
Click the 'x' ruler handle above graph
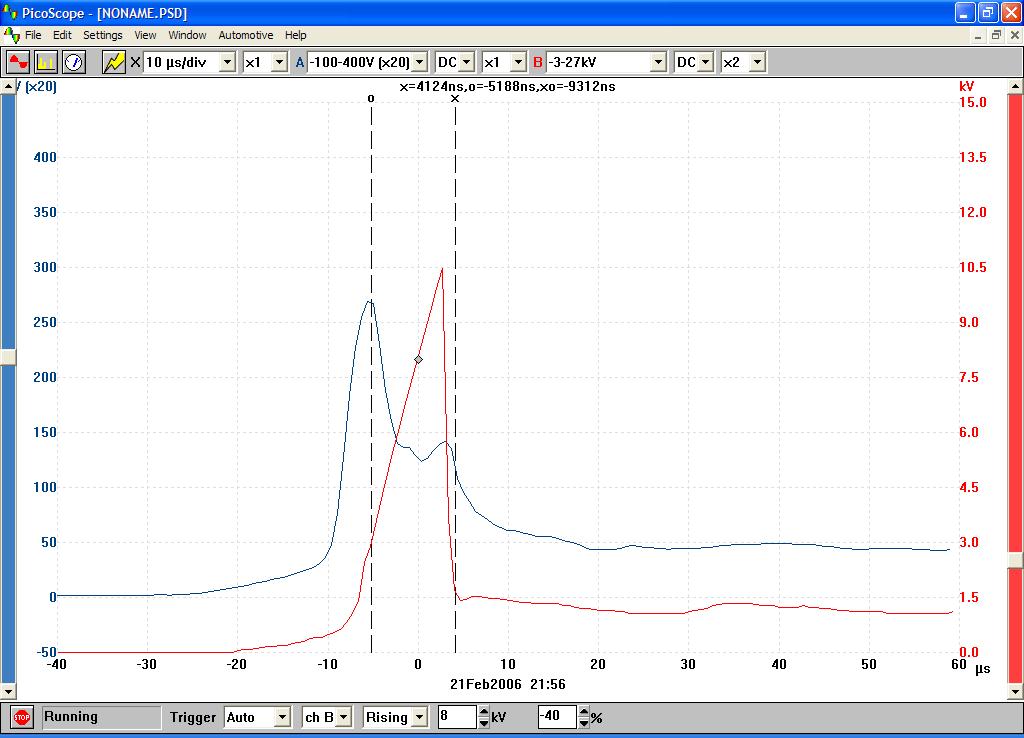coord(455,98)
